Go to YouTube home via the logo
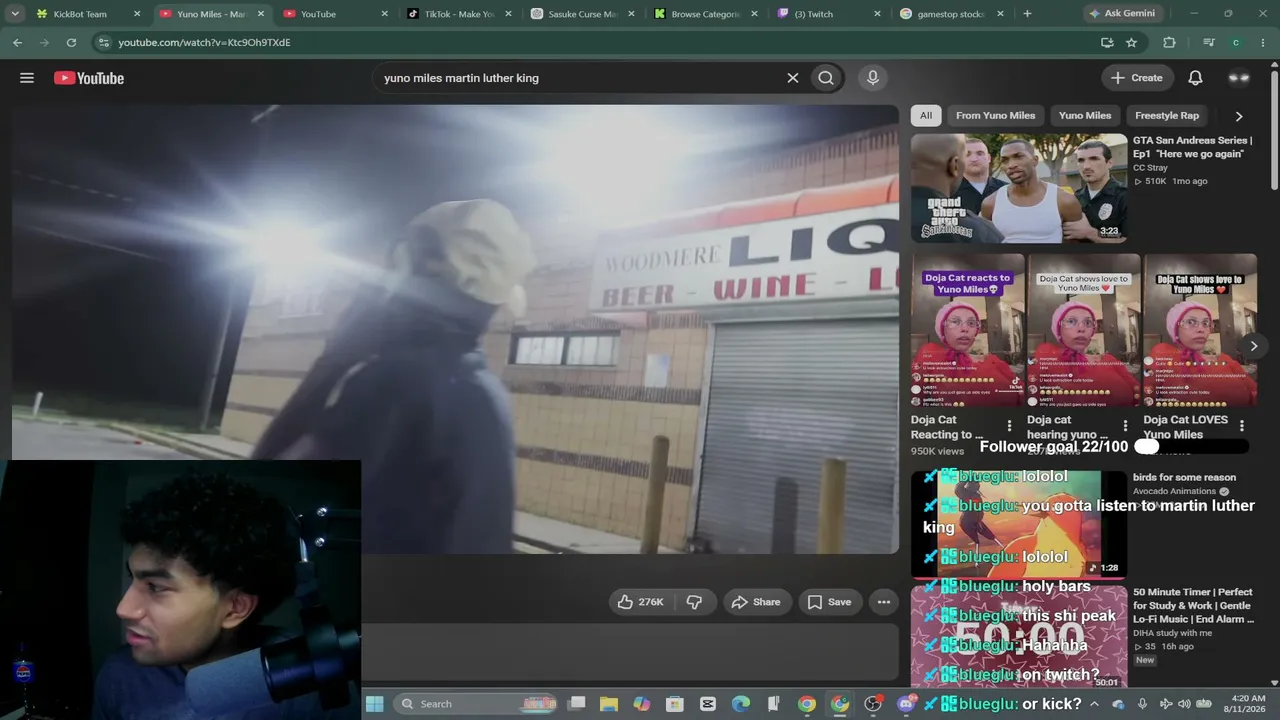 pos(89,78)
